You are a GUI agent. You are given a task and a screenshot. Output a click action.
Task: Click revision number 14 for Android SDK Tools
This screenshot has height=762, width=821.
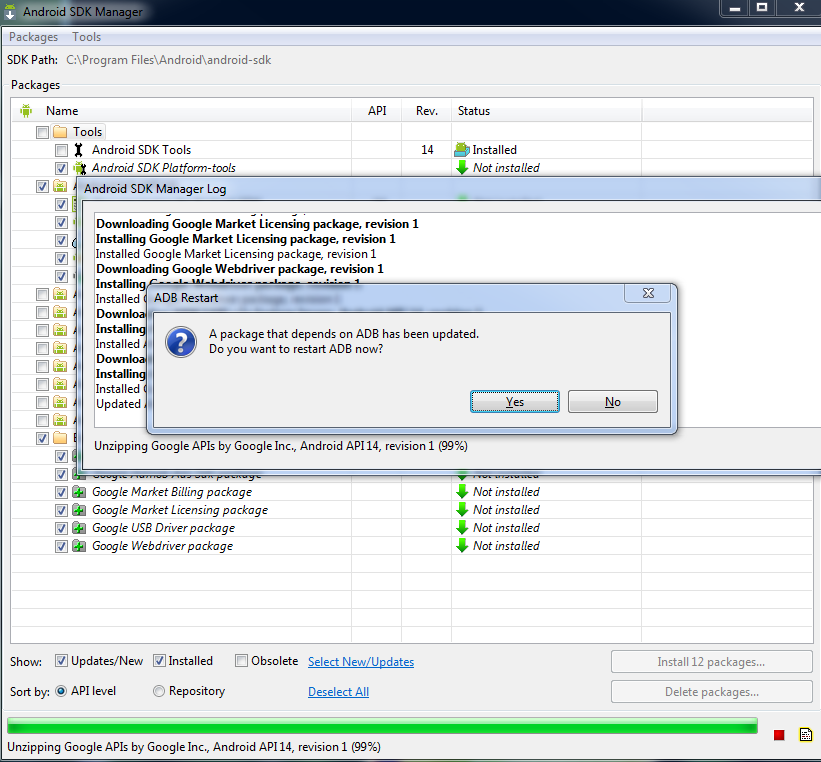[427, 150]
